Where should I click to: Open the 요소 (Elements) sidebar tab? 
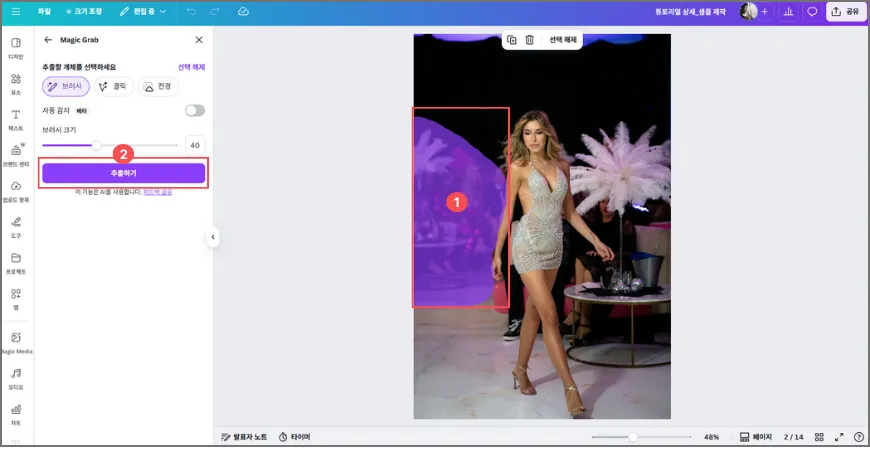pos(16,84)
